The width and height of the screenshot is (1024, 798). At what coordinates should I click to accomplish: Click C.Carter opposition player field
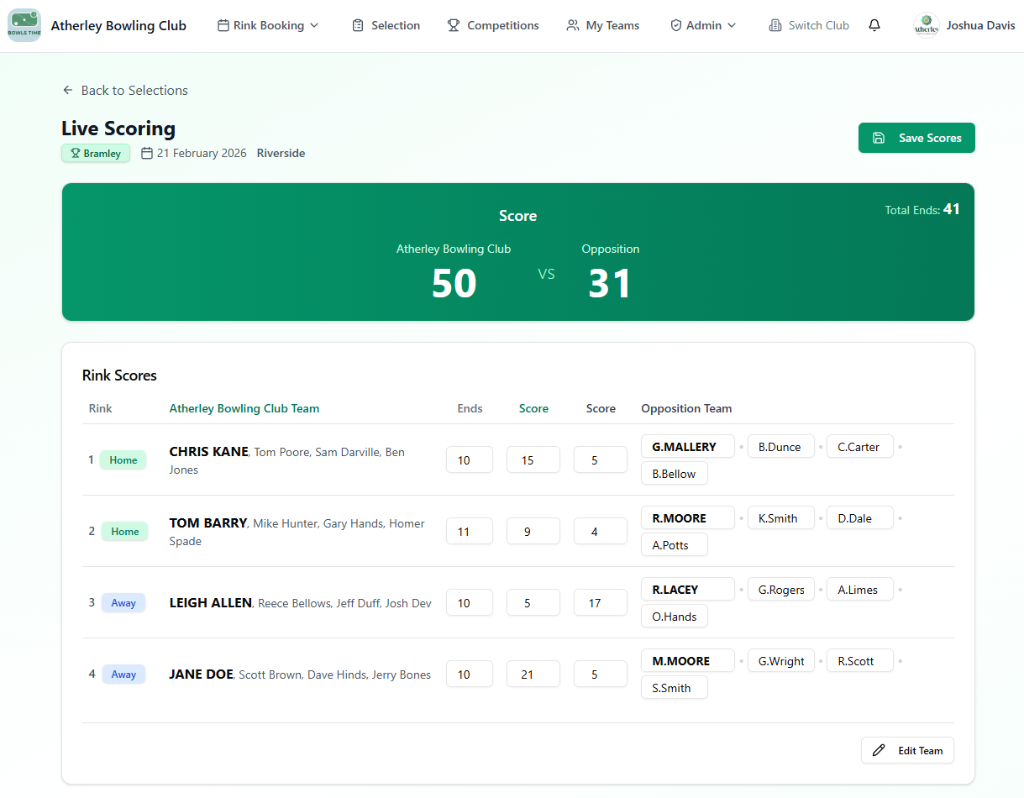860,447
